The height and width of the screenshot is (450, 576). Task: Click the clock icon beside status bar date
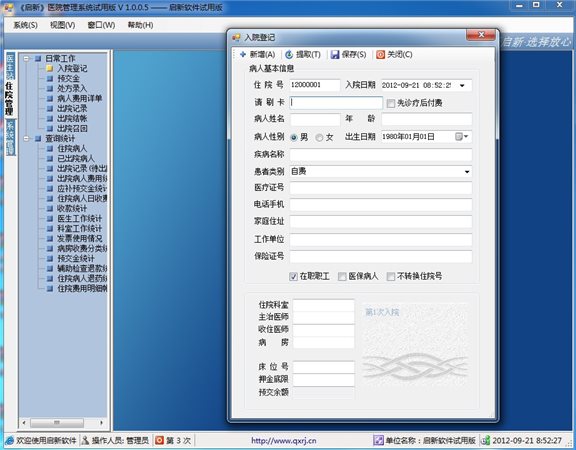486,440
